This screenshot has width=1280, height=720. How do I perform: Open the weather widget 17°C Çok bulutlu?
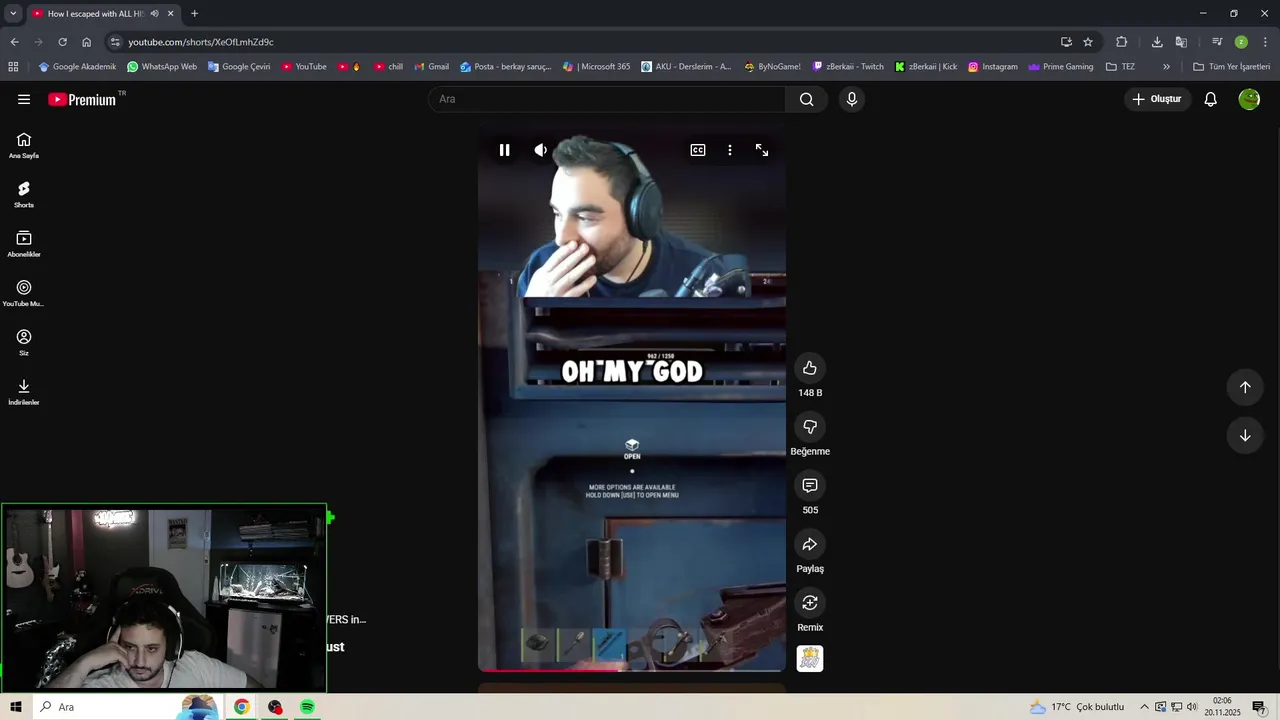click(x=1077, y=707)
